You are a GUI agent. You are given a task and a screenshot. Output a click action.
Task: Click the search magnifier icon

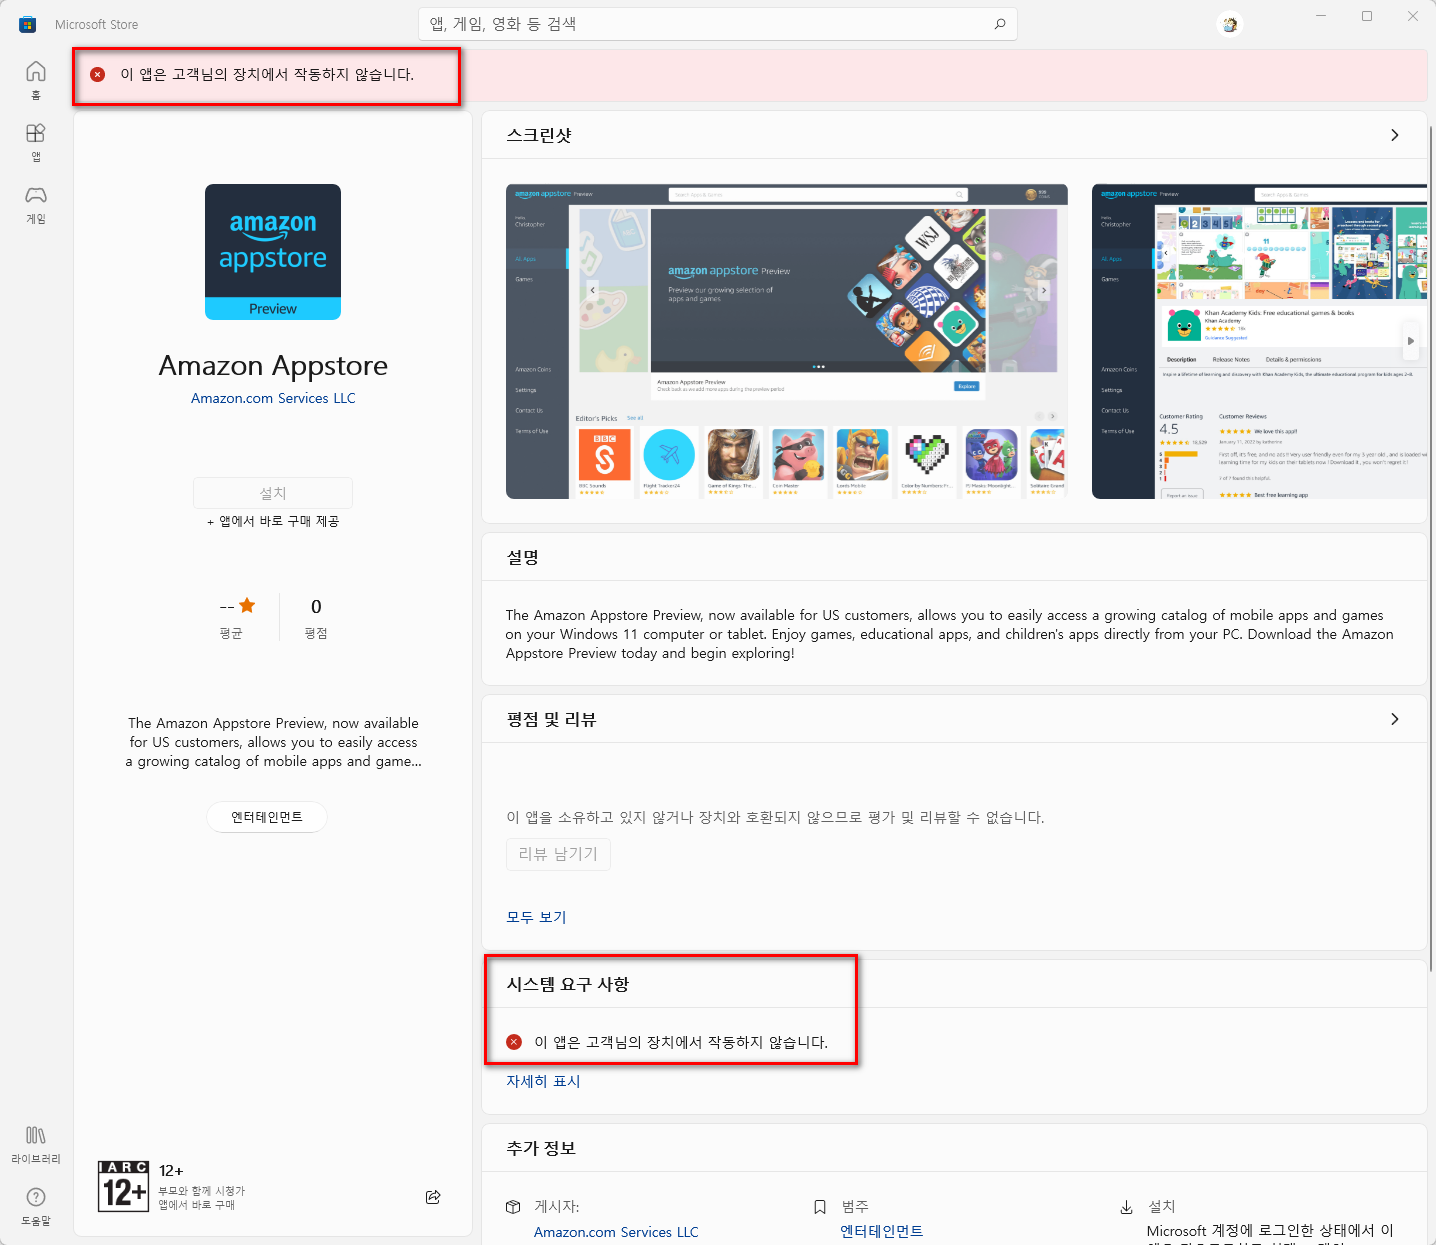[999, 24]
